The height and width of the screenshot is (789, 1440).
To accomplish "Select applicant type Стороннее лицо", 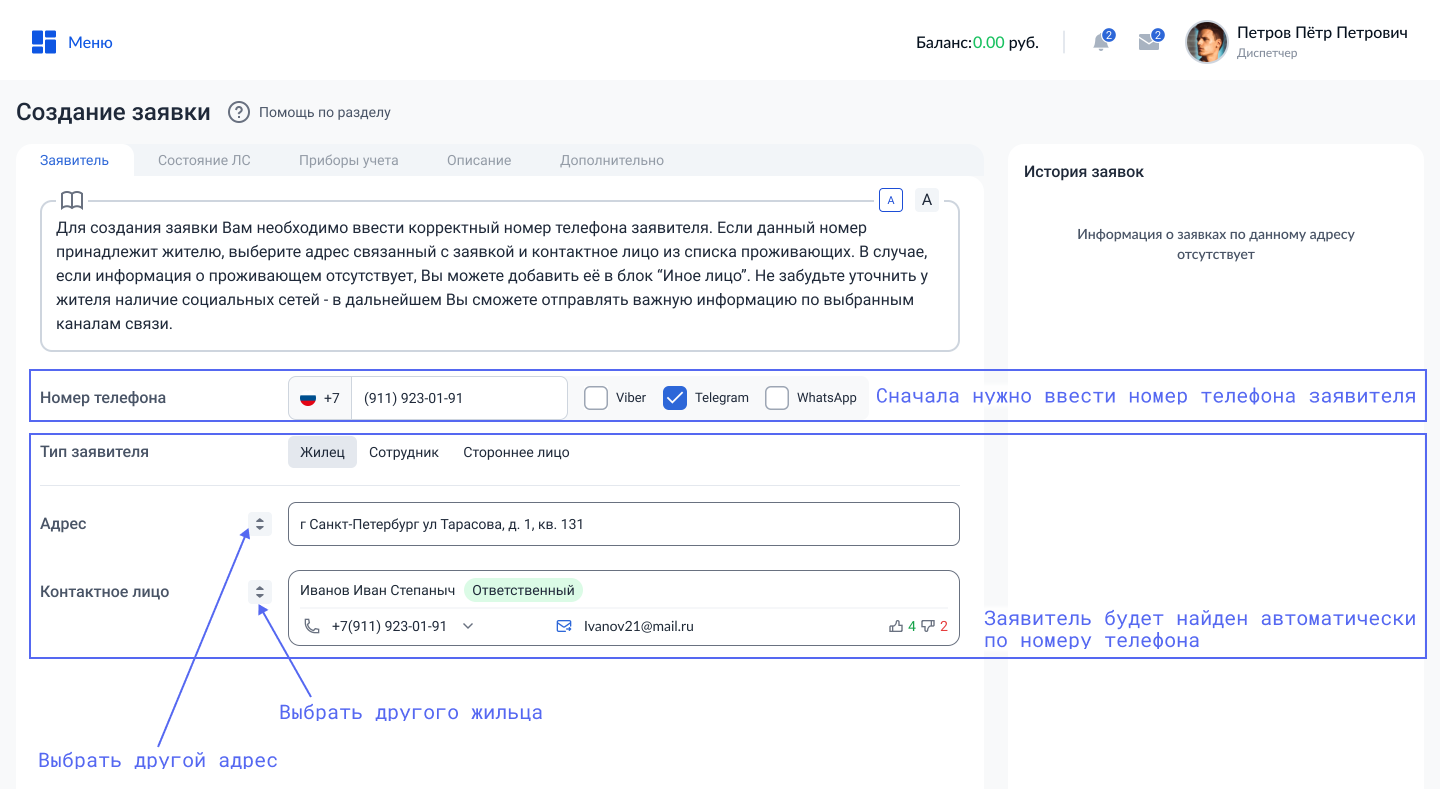I will pyautogui.click(x=516, y=452).
